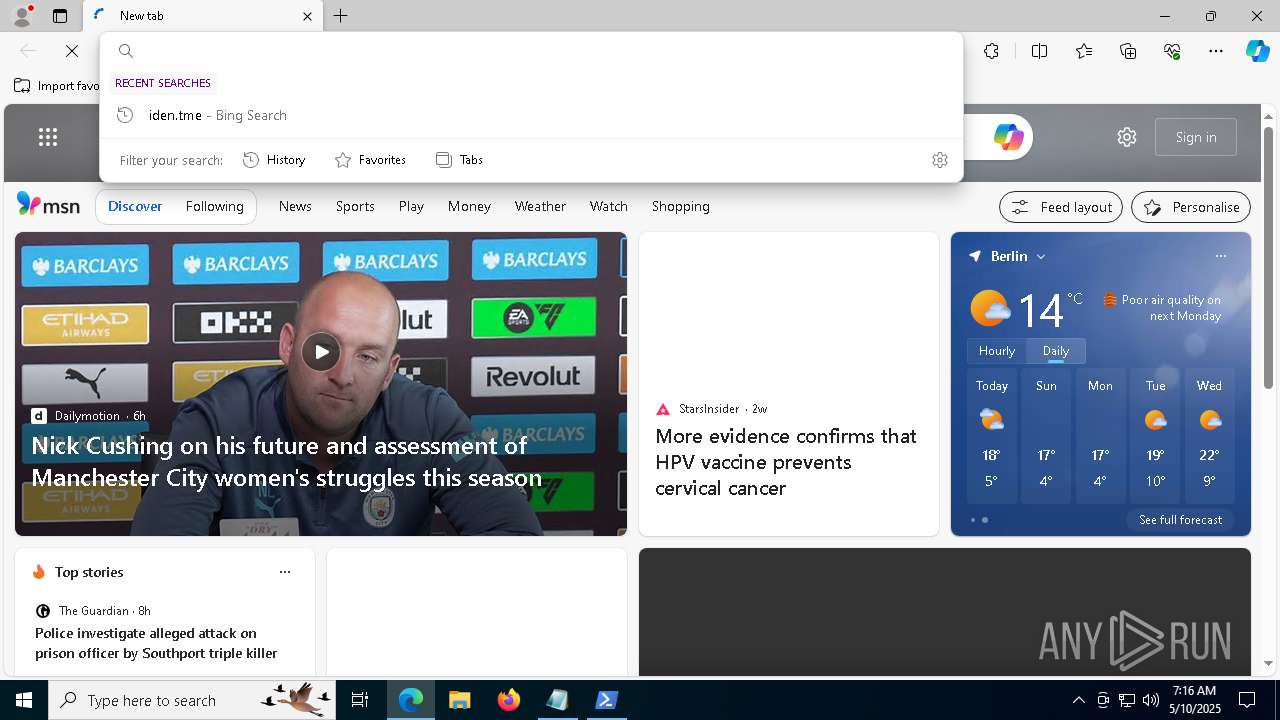Open notification center icon
Screen dimensions: 1280x720
point(1247,700)
